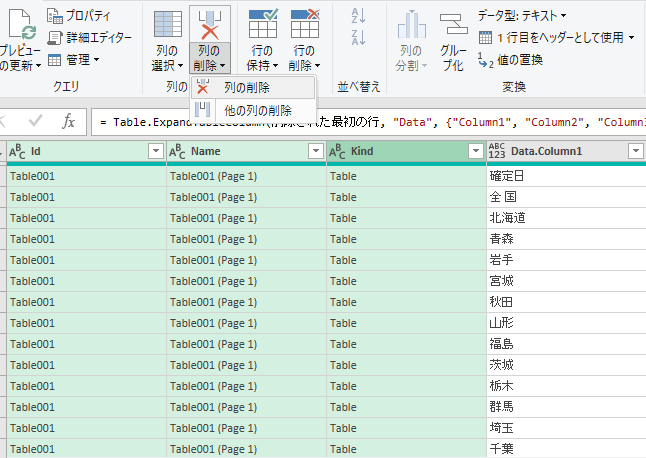Screen dimensions: 646x458
Task: Choose 列の削除 from the open dropdown menu
Action: pyautogui.click(x=245, y=88)
